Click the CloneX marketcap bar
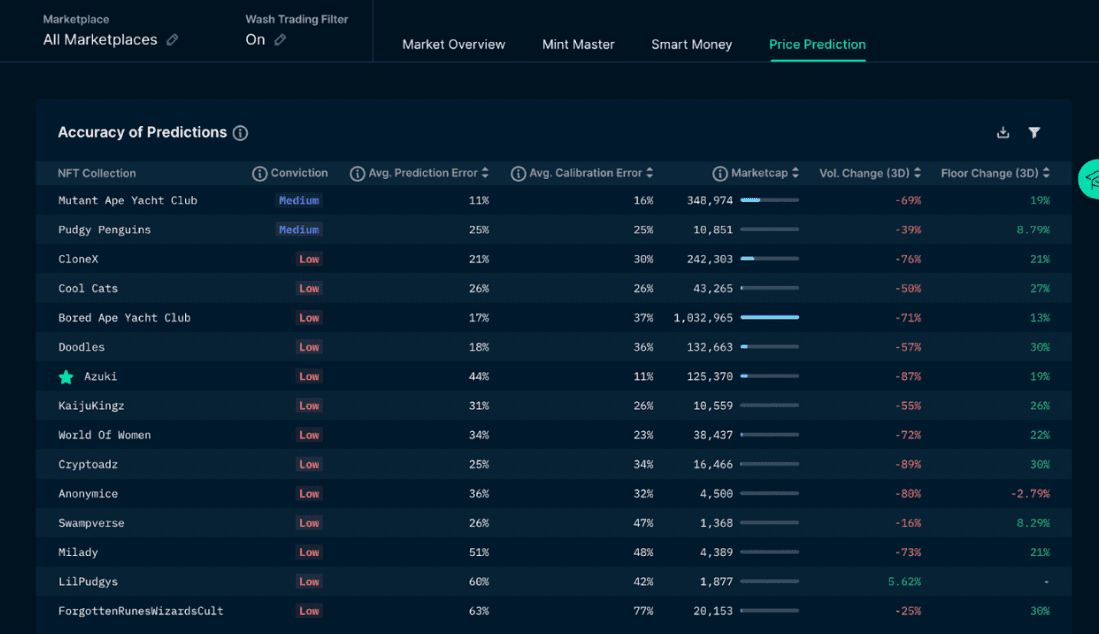 pos(770,259)
